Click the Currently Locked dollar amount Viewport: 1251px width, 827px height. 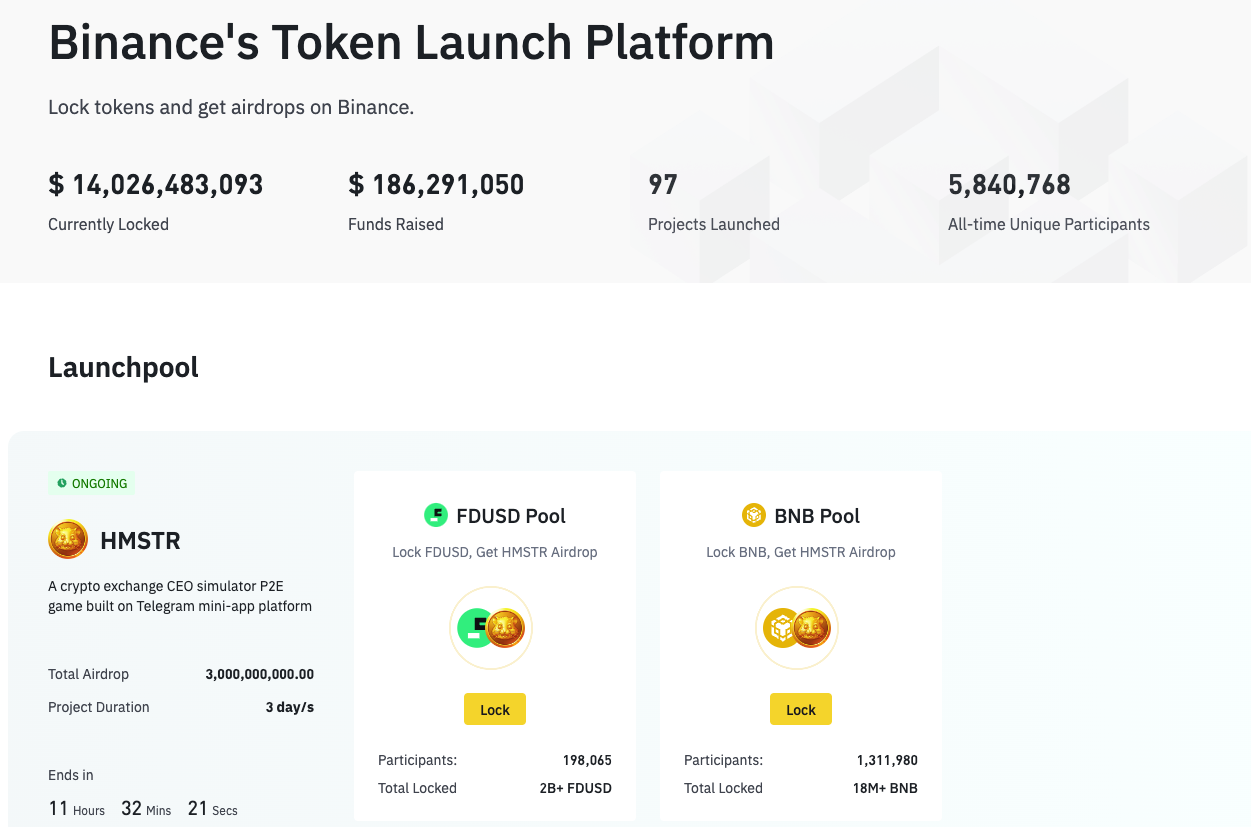tap(156, 185)
